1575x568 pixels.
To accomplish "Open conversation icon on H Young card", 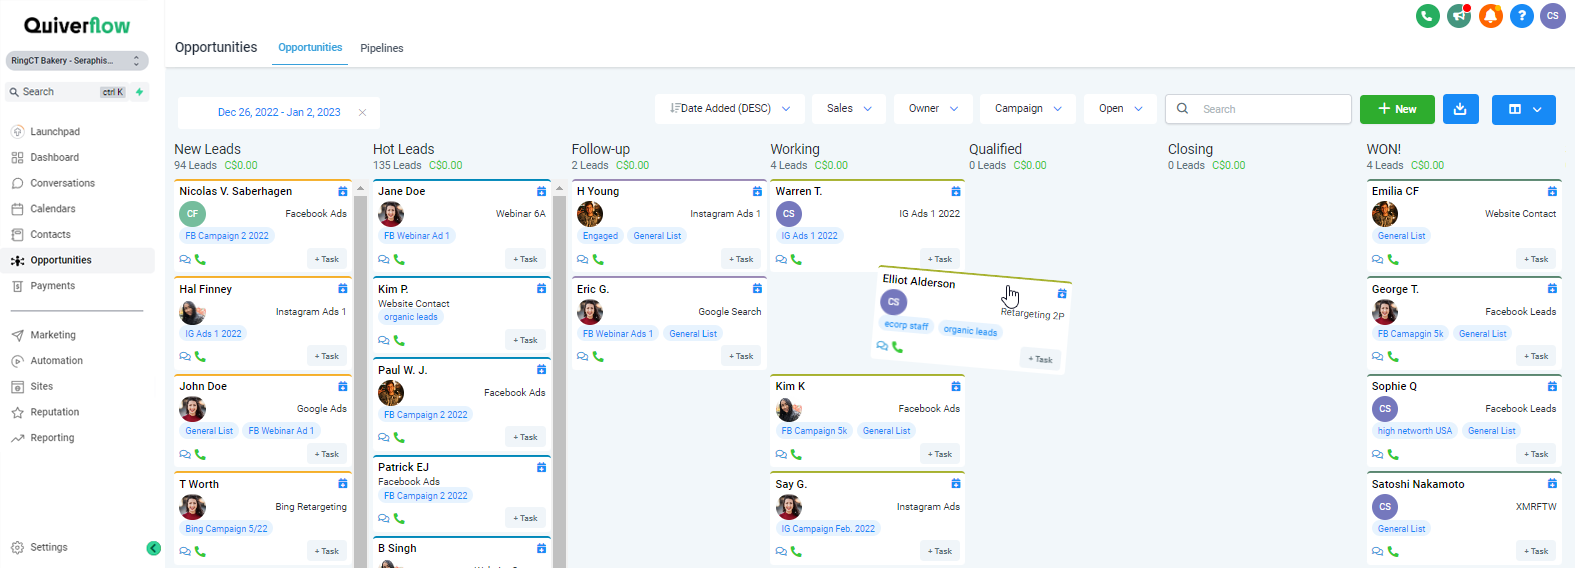I will point(583,259).
